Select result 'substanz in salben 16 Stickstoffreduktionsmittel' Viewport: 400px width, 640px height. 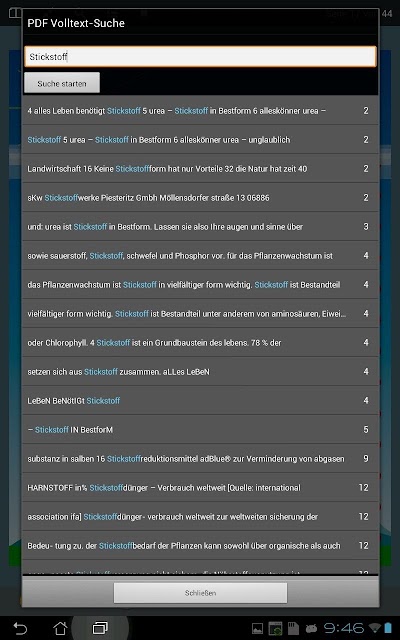pos(200,458)
